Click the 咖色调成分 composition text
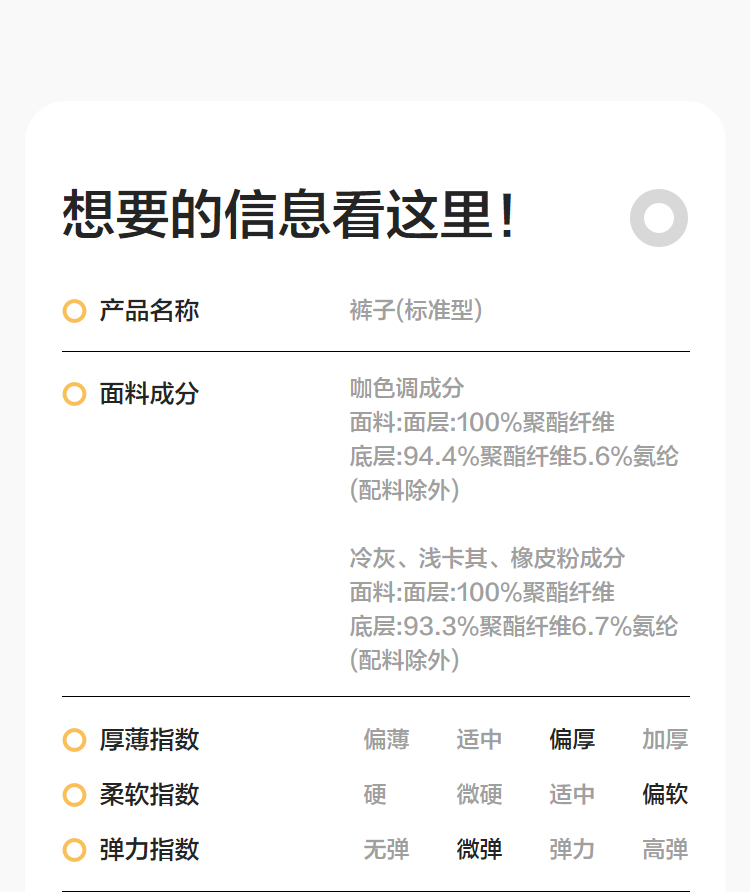The image size is (750, 892). coord(407,388)
